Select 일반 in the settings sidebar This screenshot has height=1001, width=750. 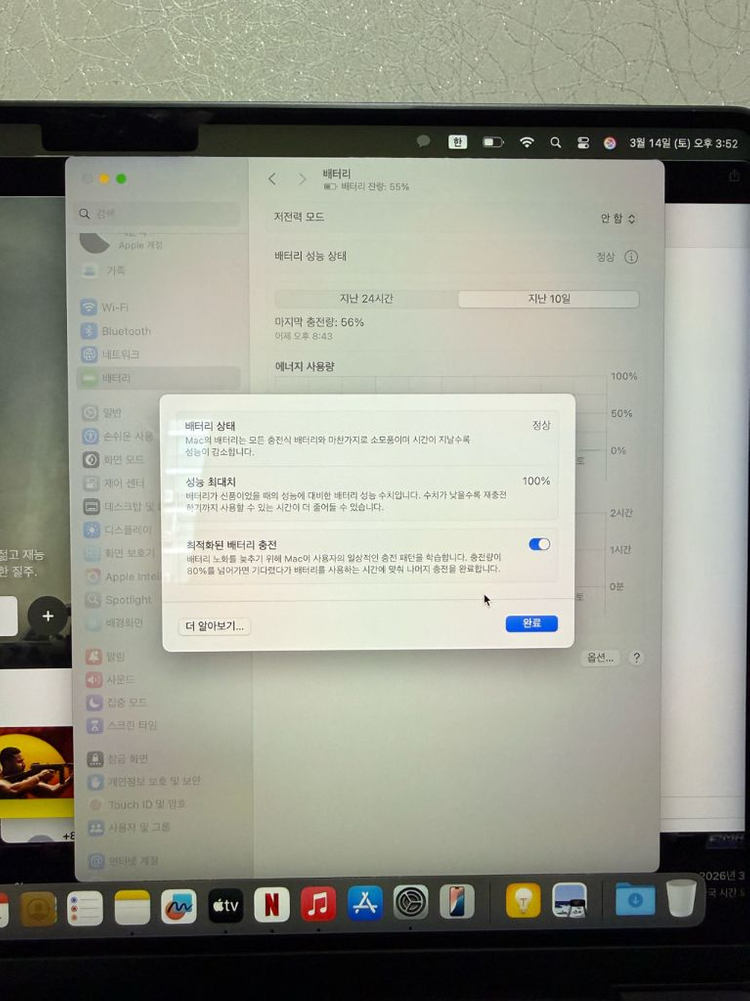pyautogui.click(x=102, y=412)
